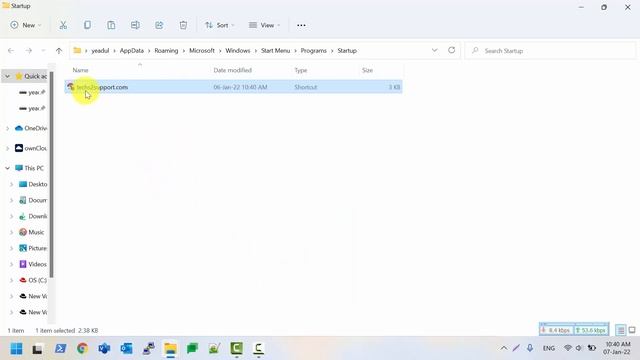Click Start Menu in the address path
This screenshot has height=360, width=640.
pyautogui.click(x=276, y=51)
